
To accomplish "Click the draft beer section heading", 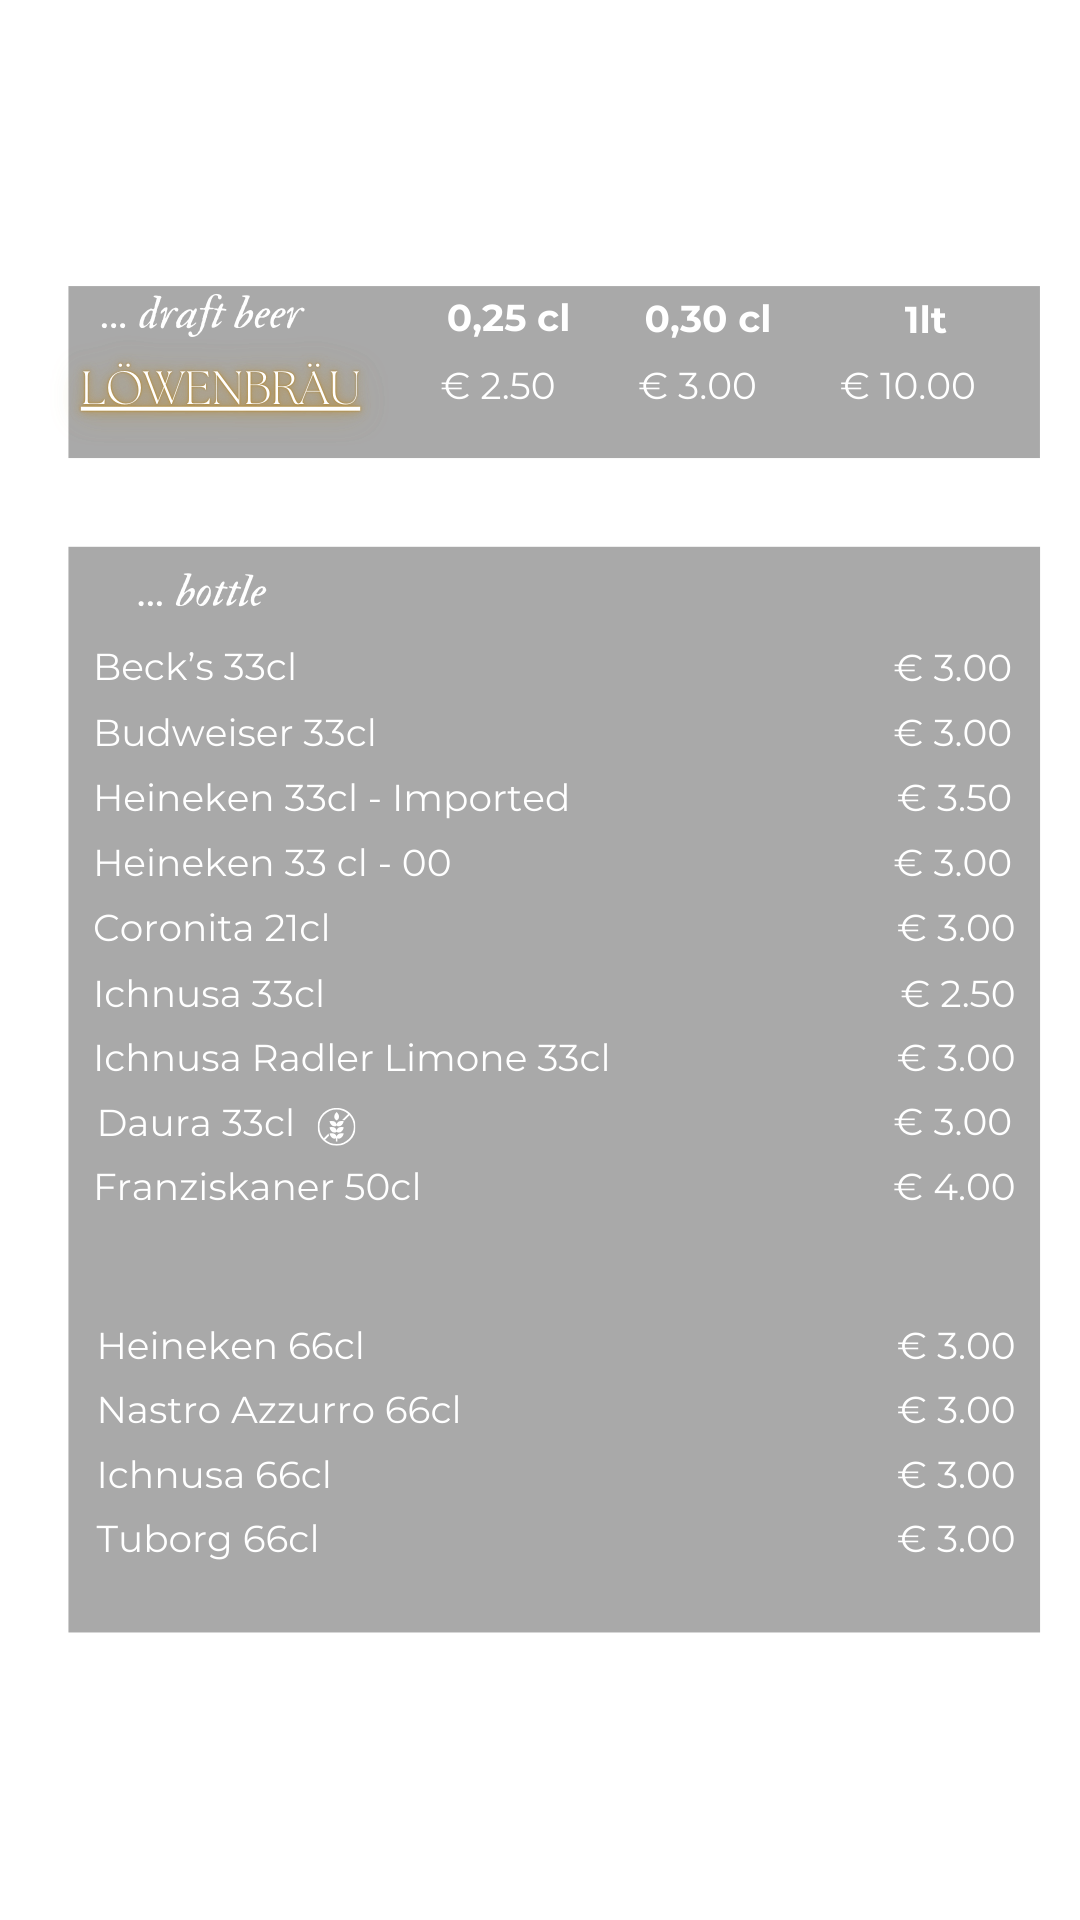I will (x=202, y=316).
